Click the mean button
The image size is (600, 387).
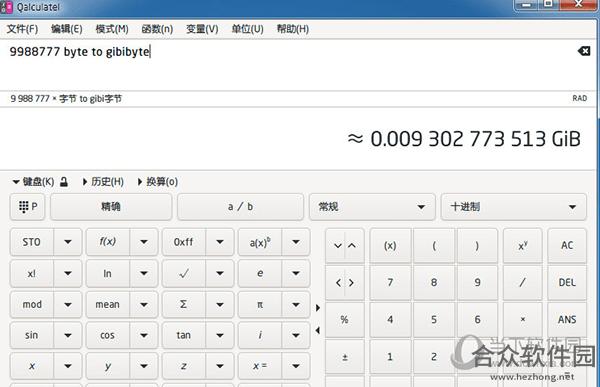pyautogui.click(x=108, y=304)
